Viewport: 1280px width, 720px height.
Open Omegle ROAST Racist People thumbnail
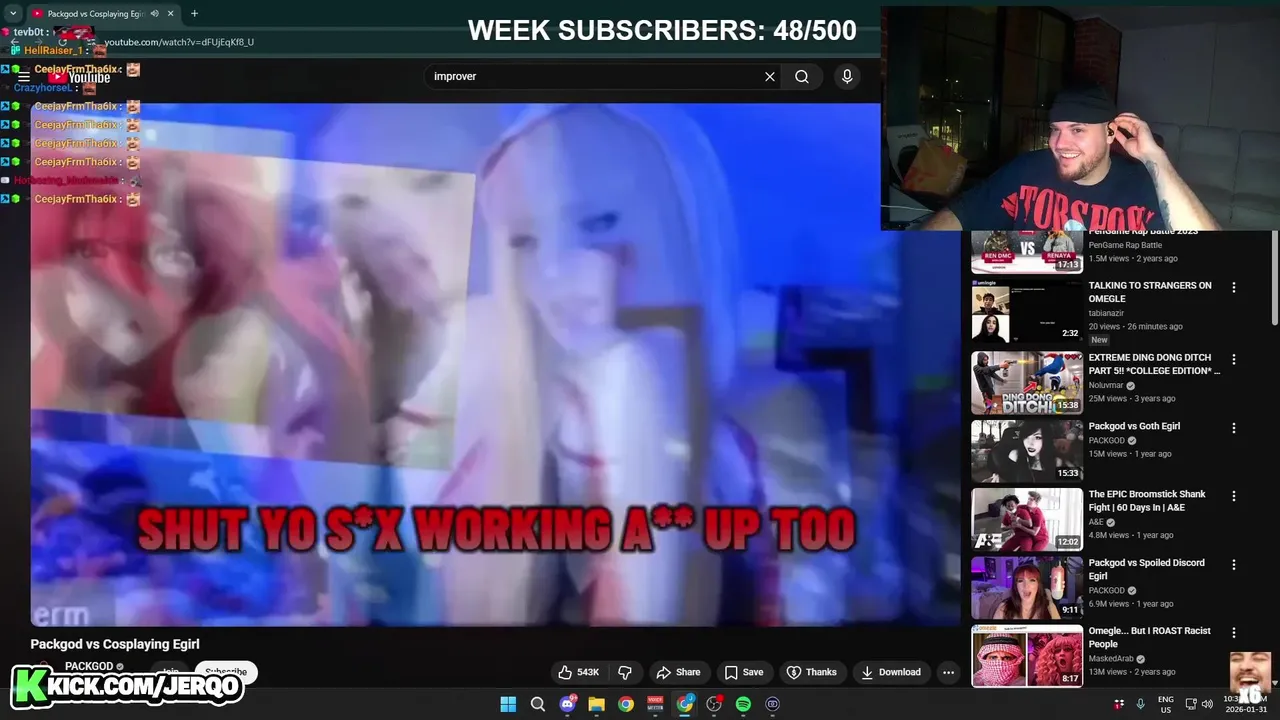[1027, 656]
